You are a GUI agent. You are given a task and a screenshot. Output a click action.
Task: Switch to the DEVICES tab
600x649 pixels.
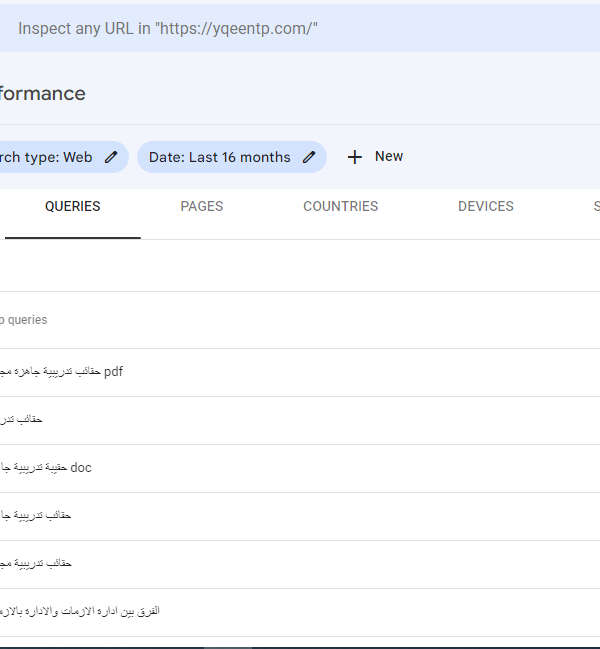pyautogui.click(x=486, y=206)
